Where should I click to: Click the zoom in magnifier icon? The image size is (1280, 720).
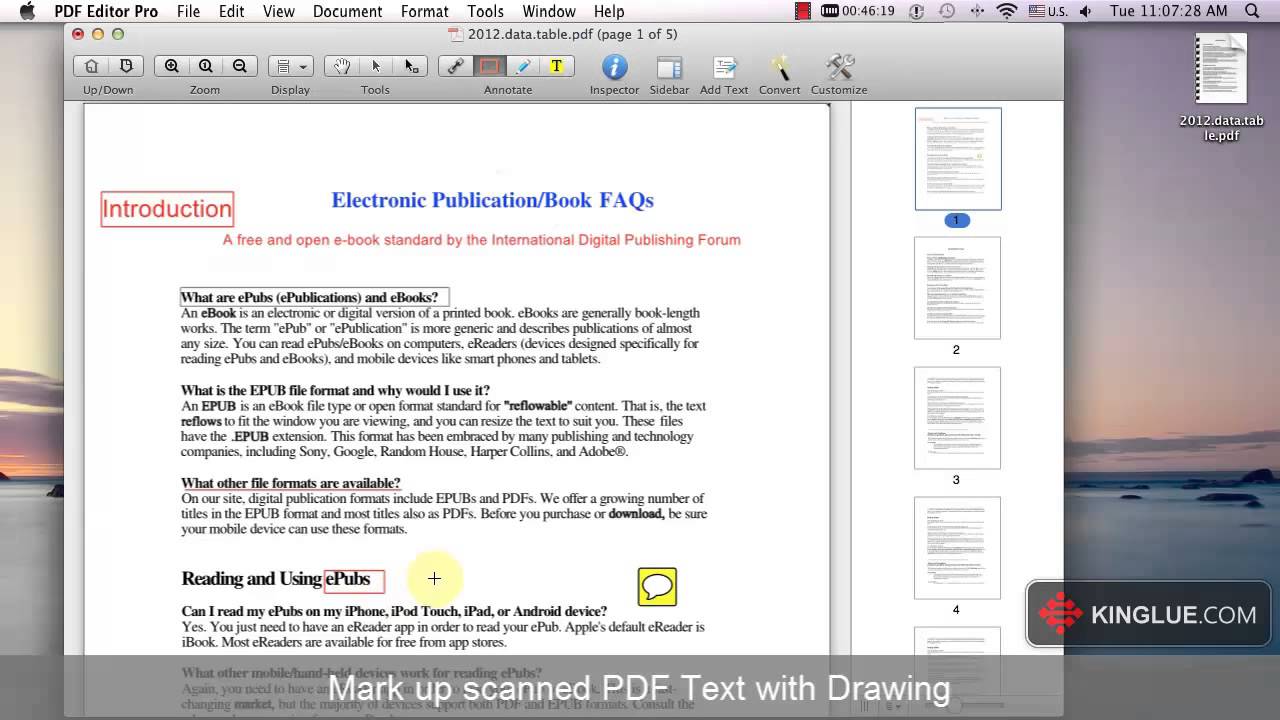172,66
